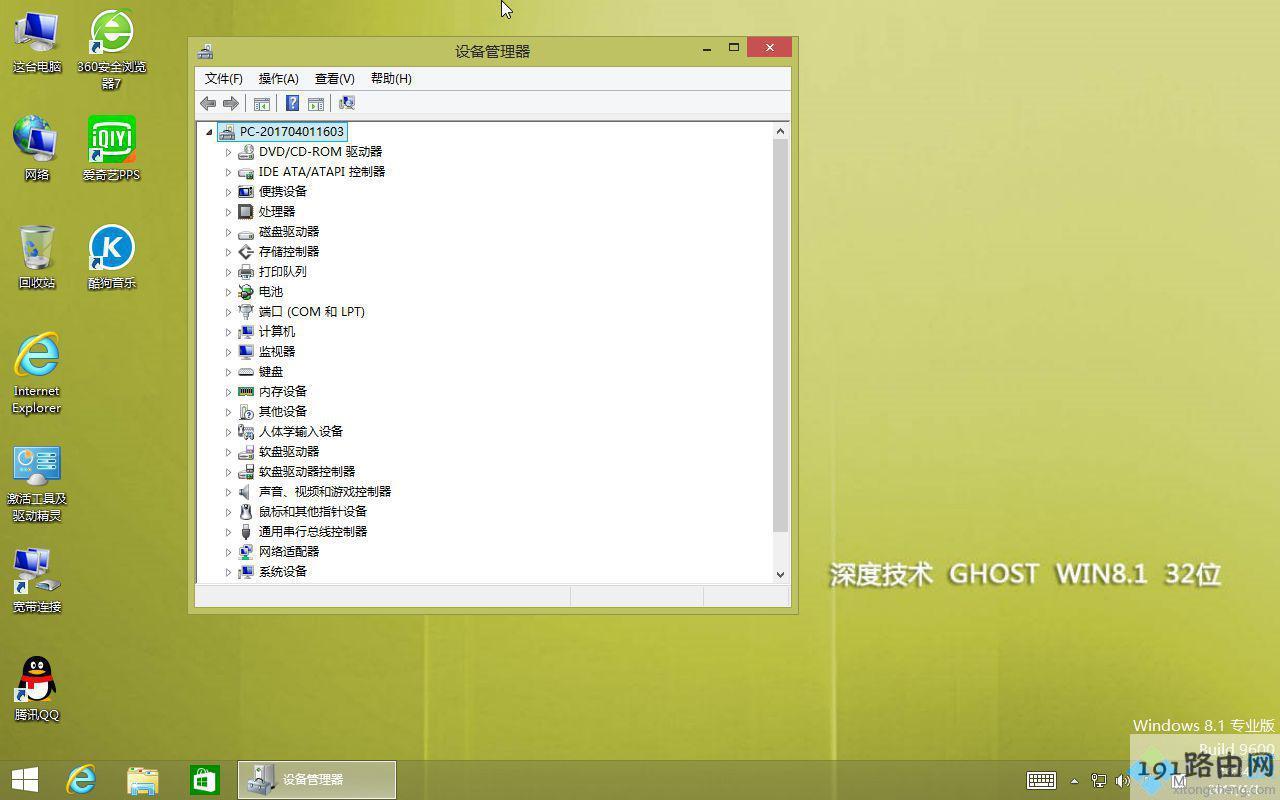Select the 其他设备 tree item
This screenshot has width=1280, height=800.
[283, 411]
